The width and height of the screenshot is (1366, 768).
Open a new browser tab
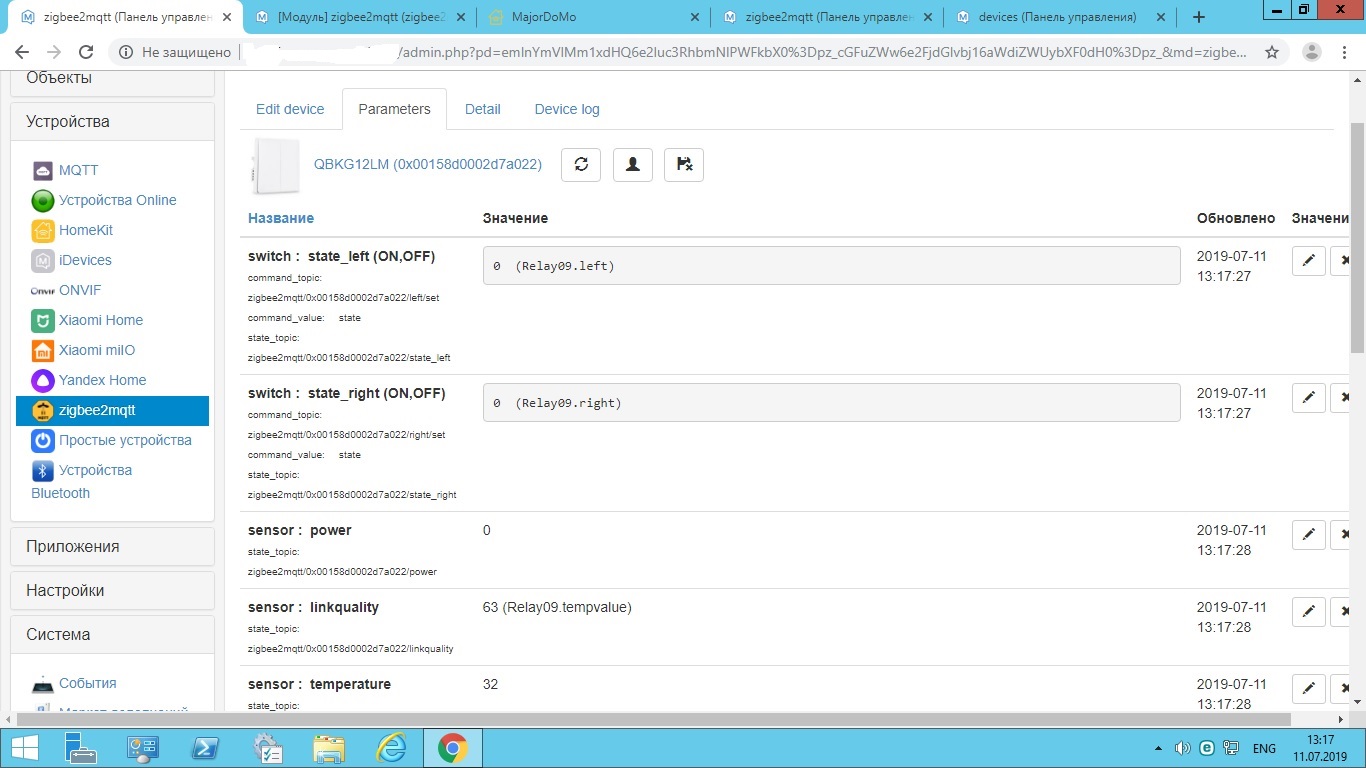[1199, 17]
